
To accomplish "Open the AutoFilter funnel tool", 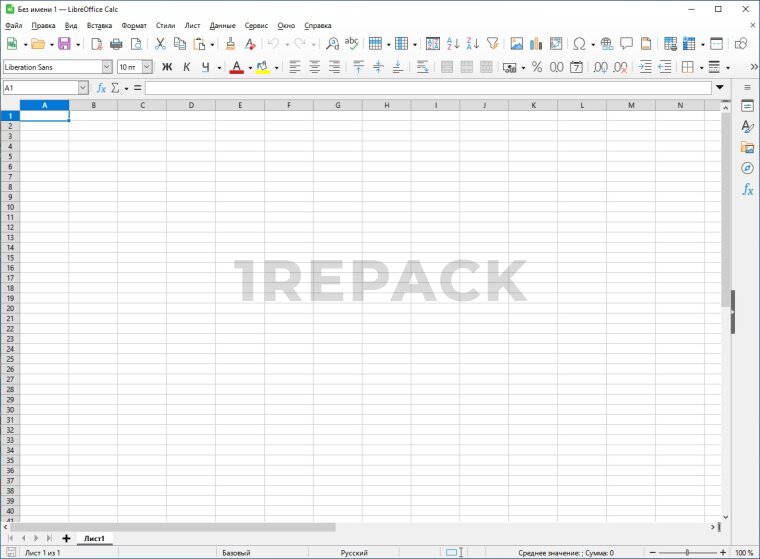I will (x=492, y=44).
